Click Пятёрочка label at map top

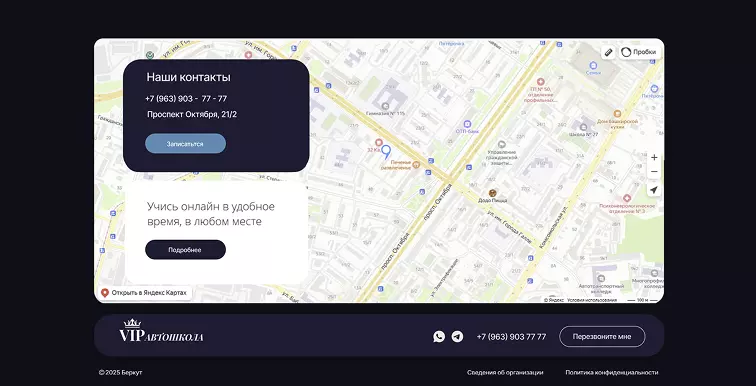point(451,43)
